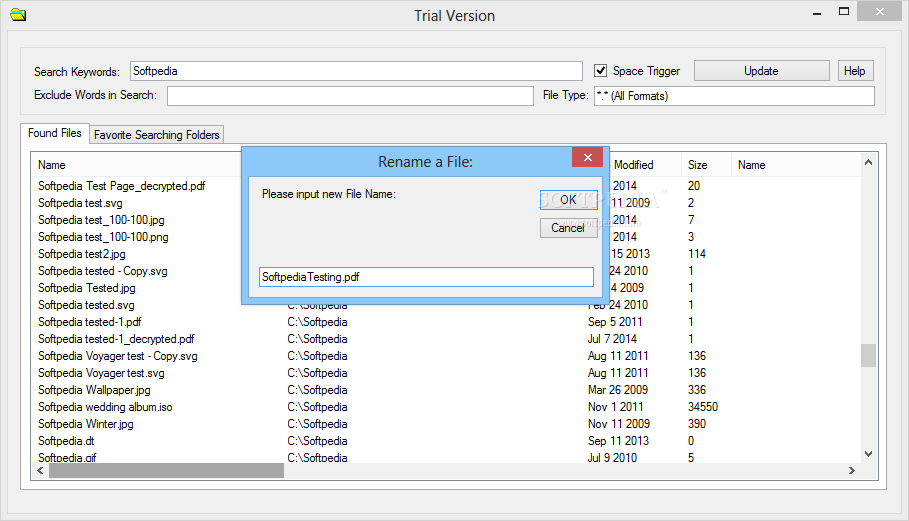Open the File Type combo box
The height and width of the screenshot is (521, 909).
[734, 96]
